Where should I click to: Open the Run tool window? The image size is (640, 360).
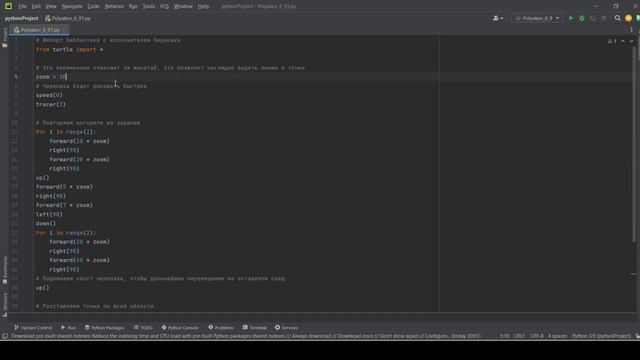pyautogui.click(x=69, y=328)
